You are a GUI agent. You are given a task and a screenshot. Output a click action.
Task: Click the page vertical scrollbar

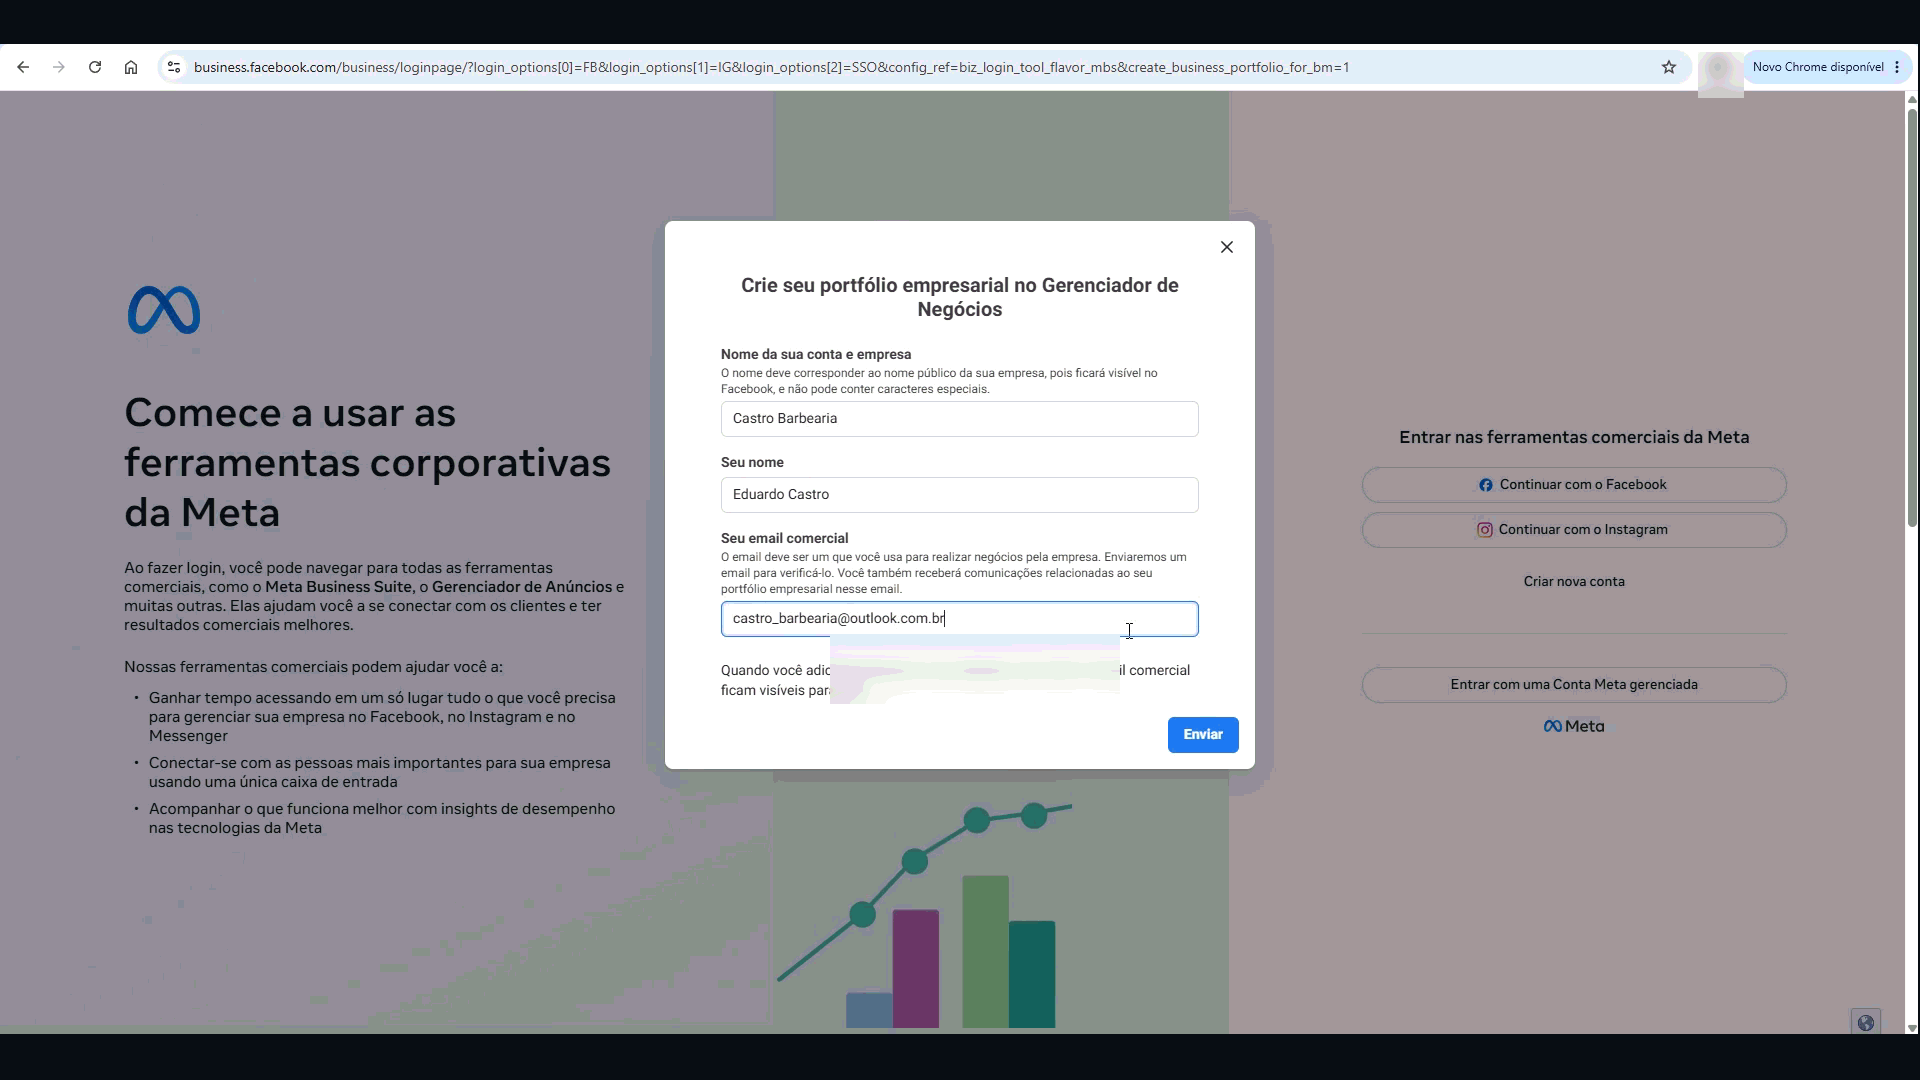pyautogui.click(x=1912, y=318)
